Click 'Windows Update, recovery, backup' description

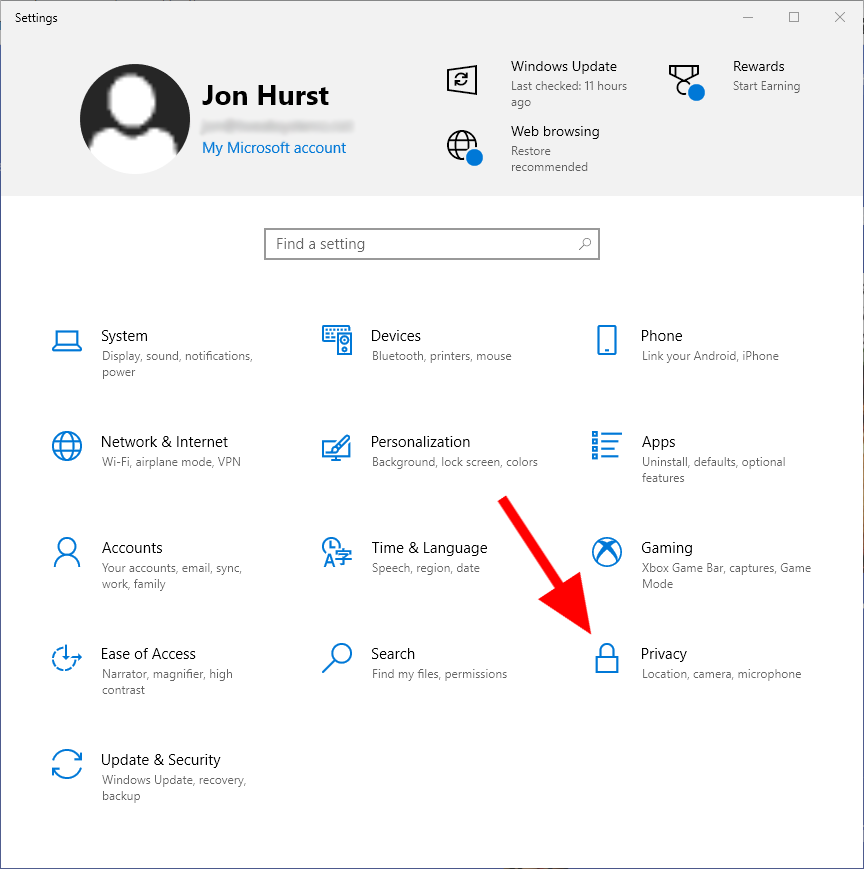[173, 788]
